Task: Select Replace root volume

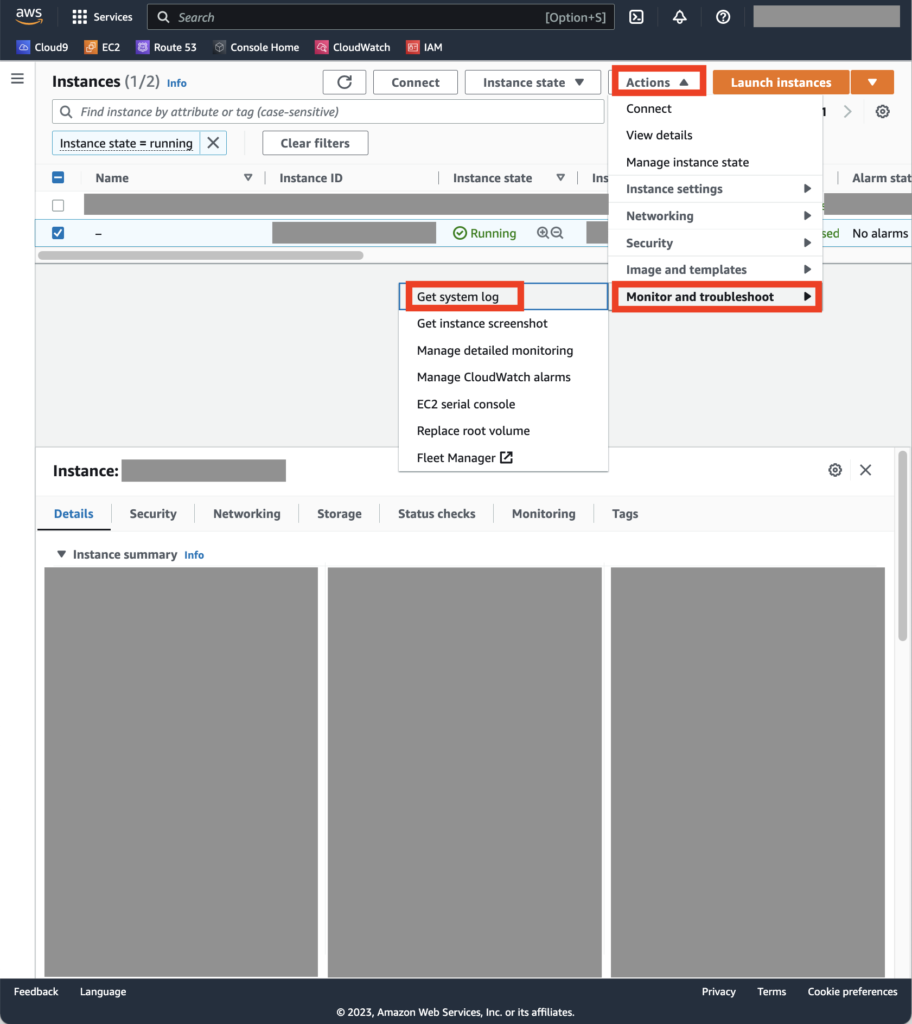Action: tap(503, 431)
